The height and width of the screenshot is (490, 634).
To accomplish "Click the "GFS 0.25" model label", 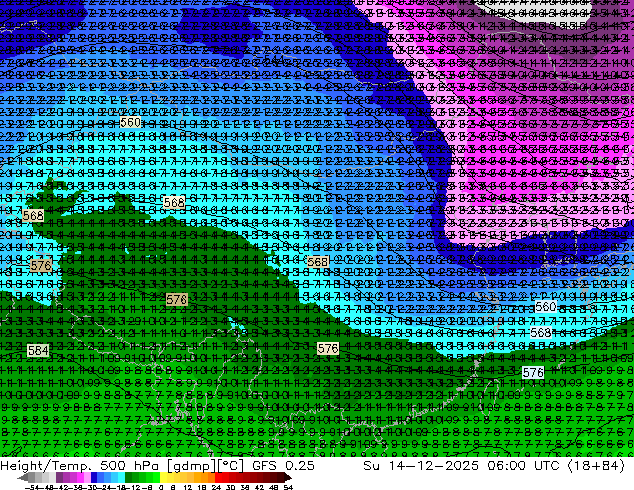I will [283, 465].
